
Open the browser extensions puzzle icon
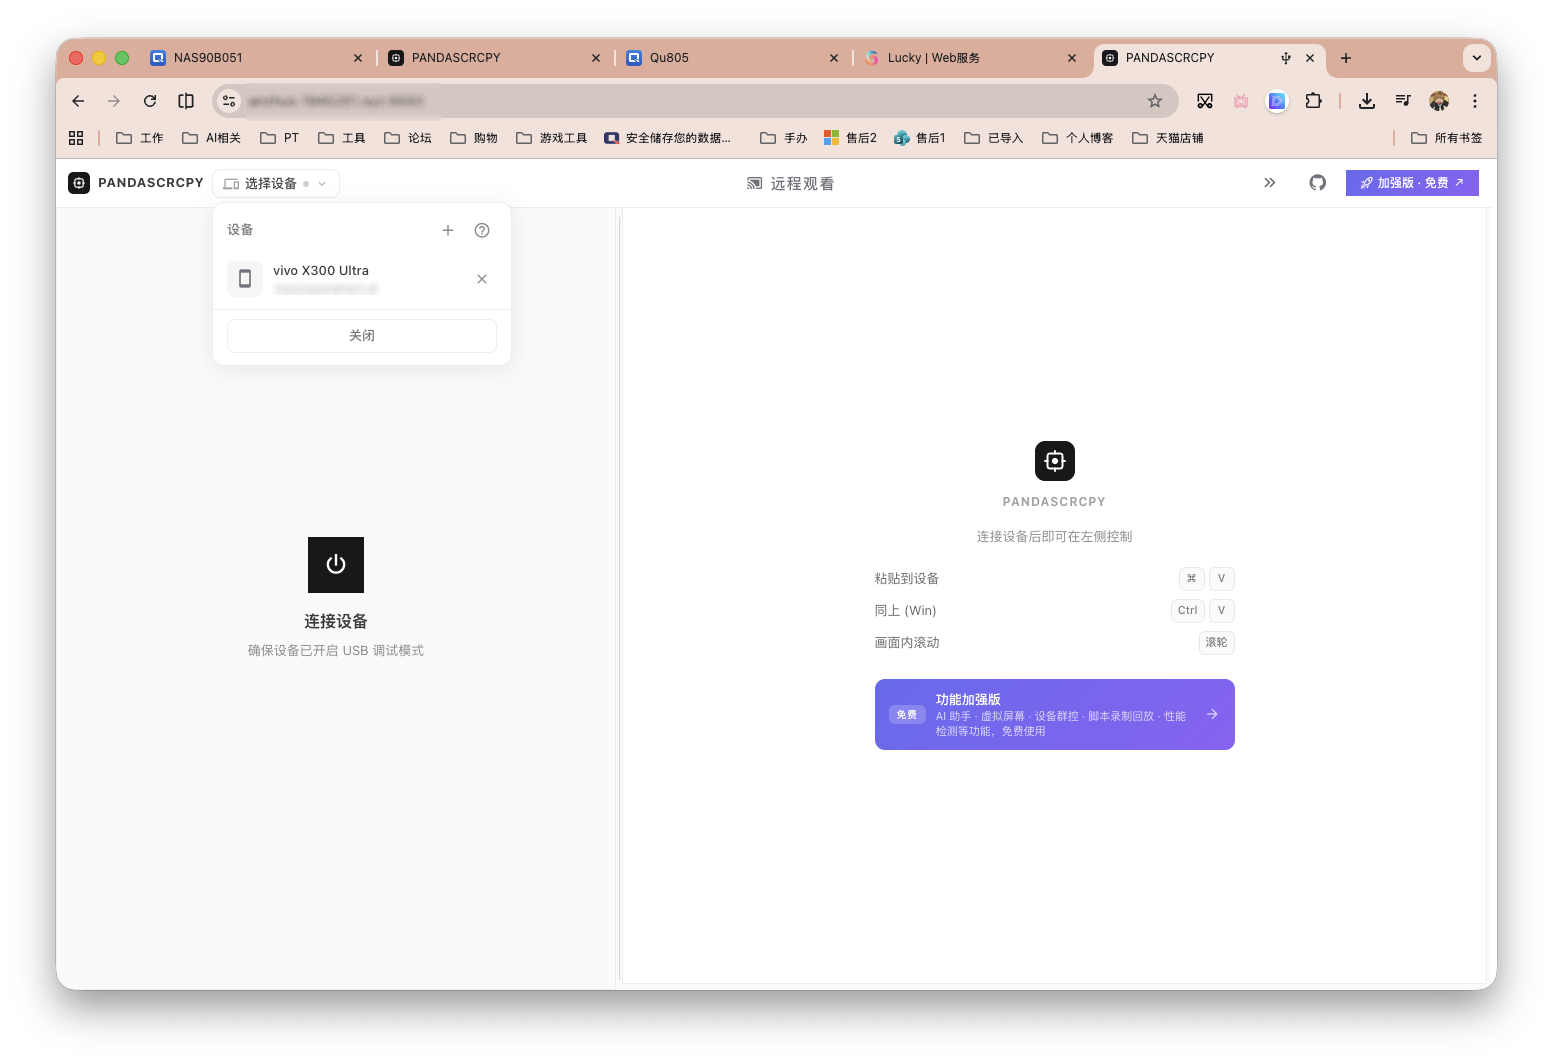[x=1313, y=101]
